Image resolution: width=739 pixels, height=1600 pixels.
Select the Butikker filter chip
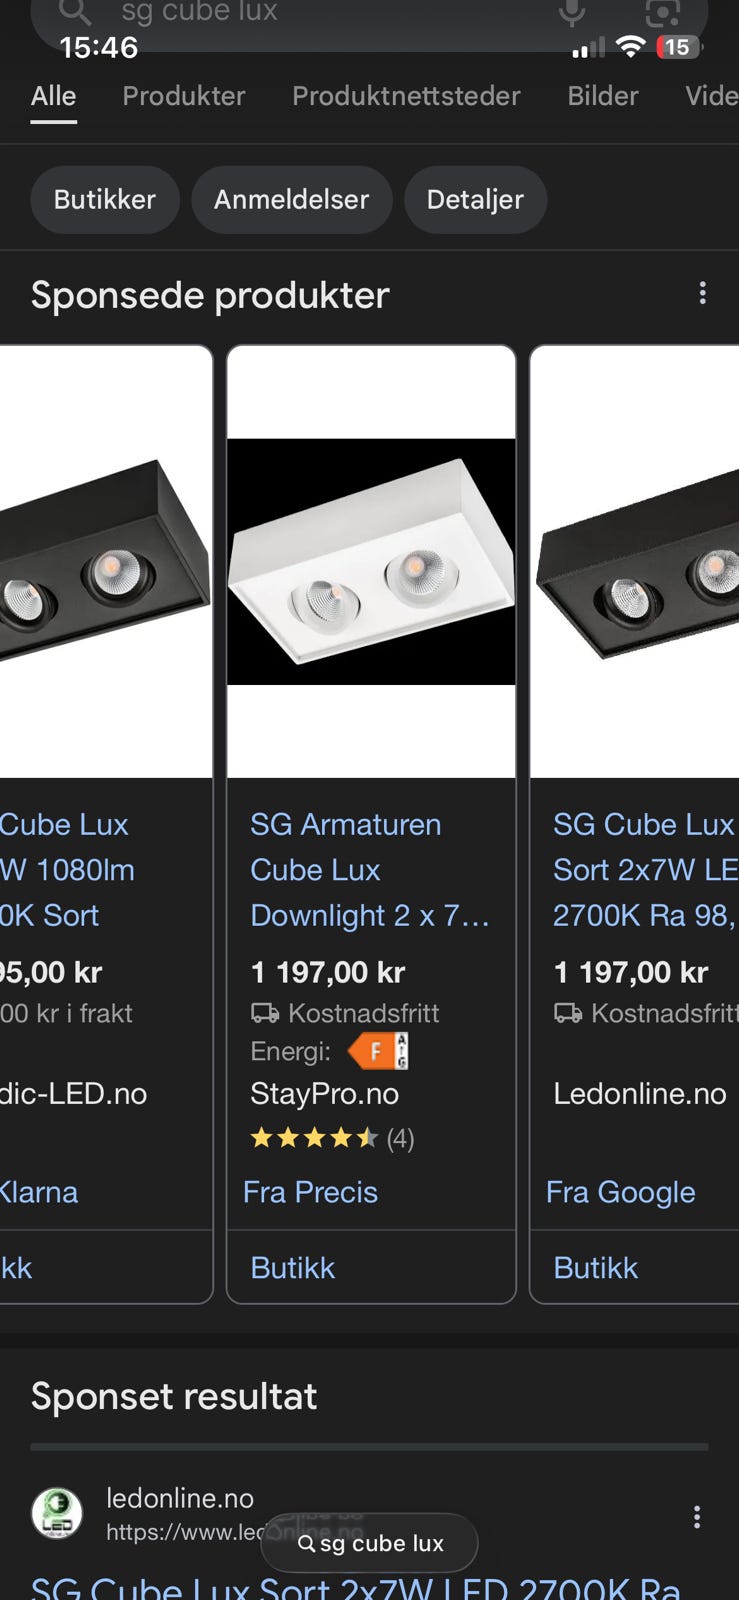[x=105, y=199]
